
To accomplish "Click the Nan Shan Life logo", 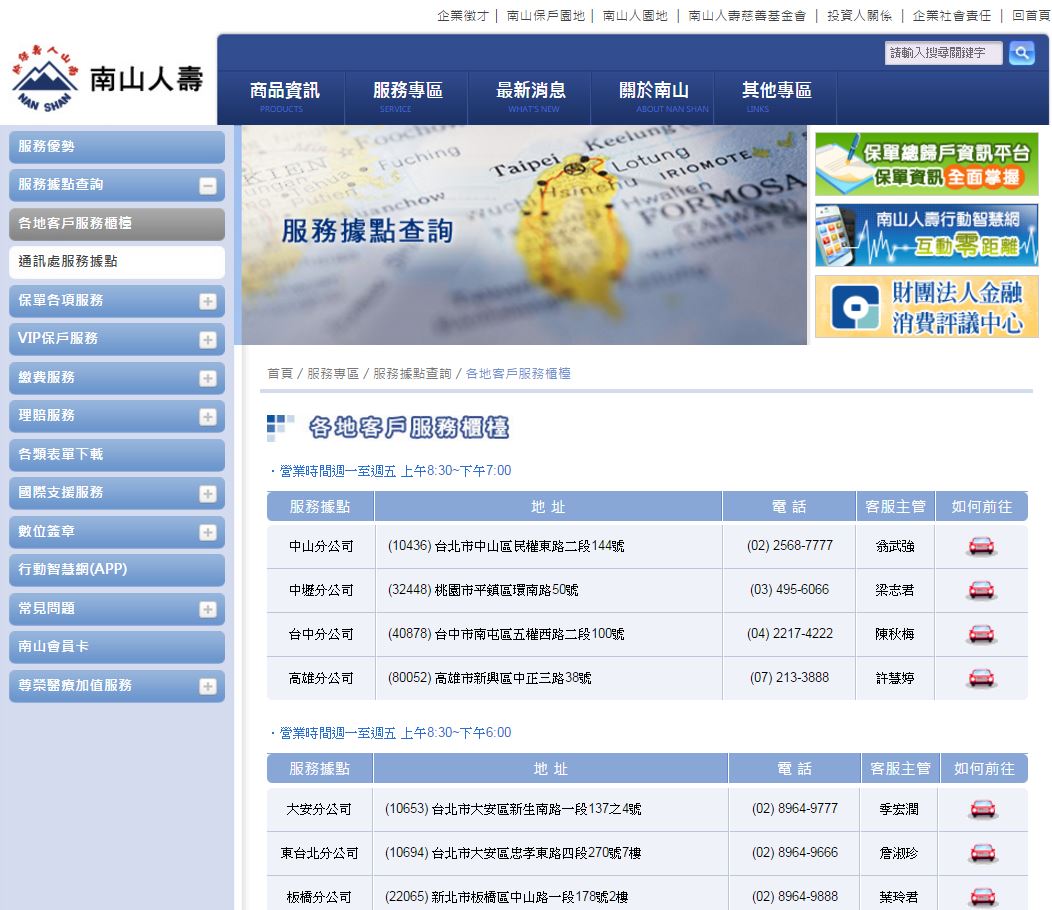I will tap(108, 80).
